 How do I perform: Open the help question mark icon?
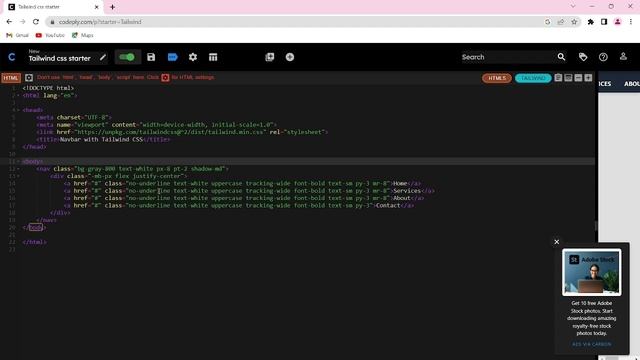[603, 57]
